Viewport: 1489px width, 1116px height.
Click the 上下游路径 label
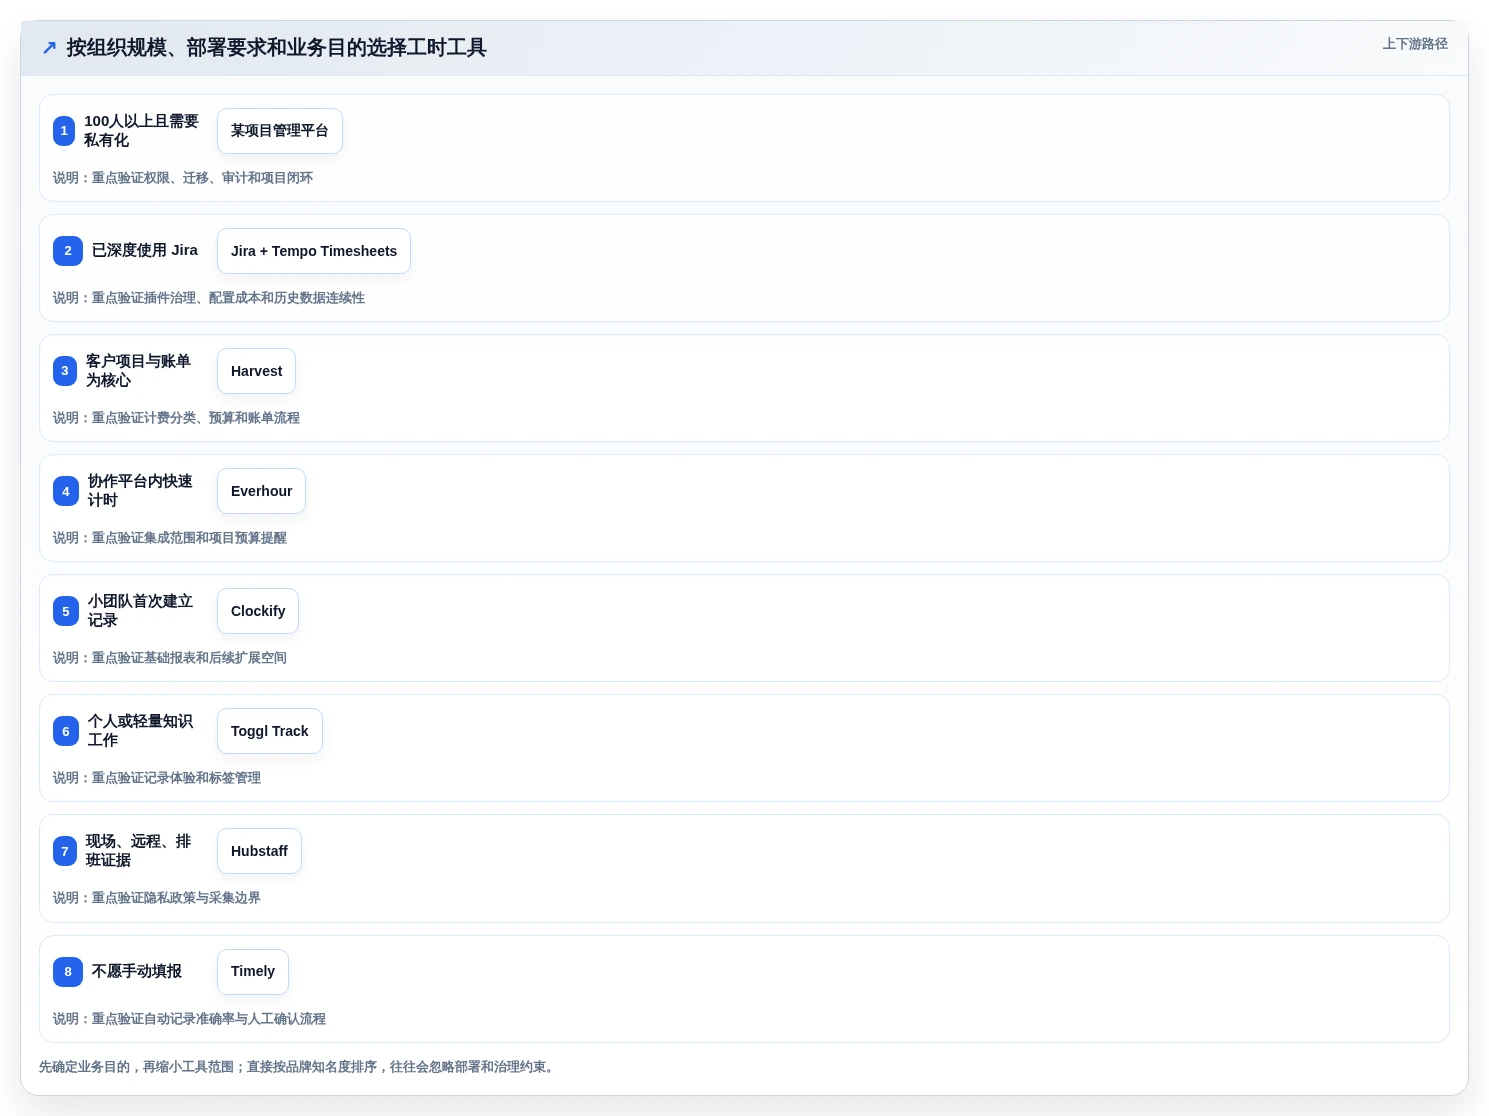tap(1415, 44)
